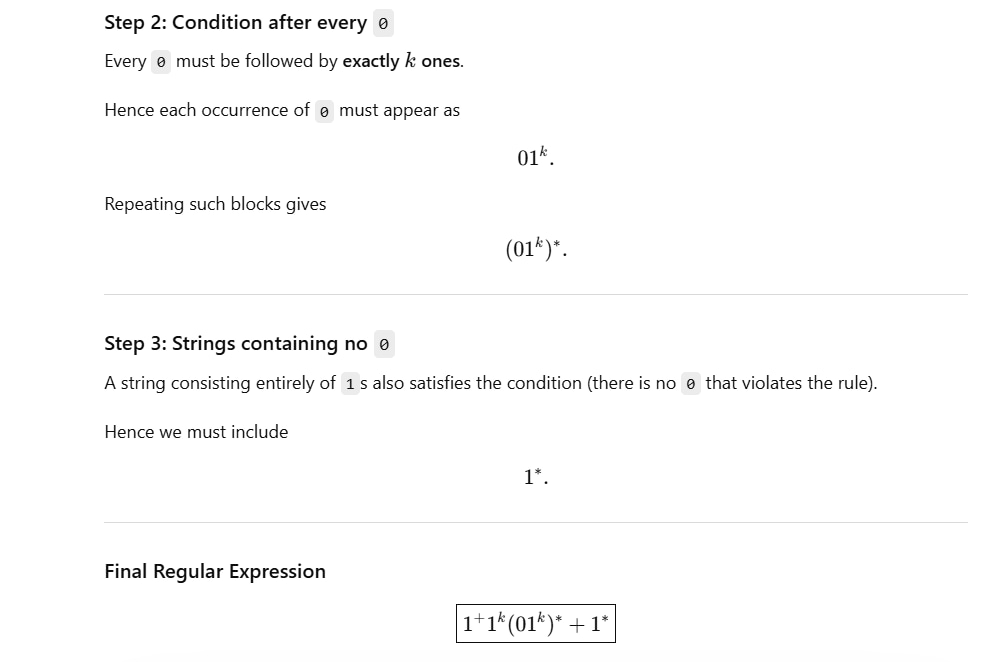Click the bold "exactly k ones" text
Image resolution: width=988 pixels, height=662 pixels.
(x=401, y=61)
